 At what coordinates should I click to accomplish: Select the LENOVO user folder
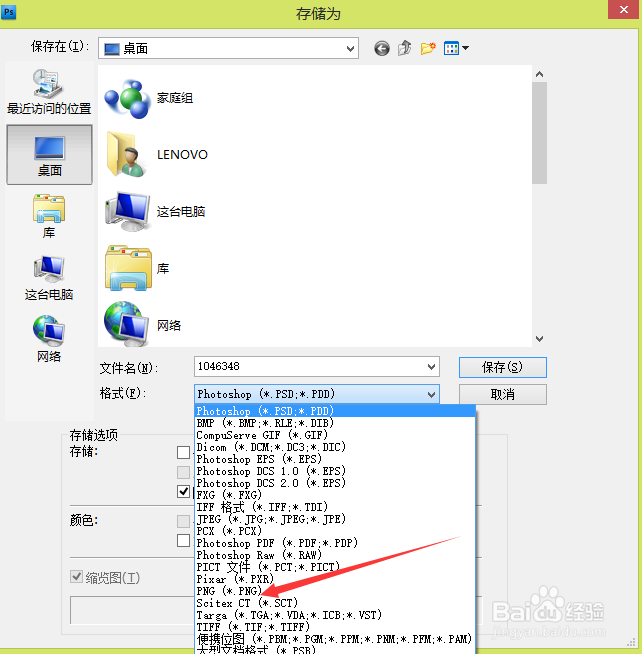click(x=156, y=155)
